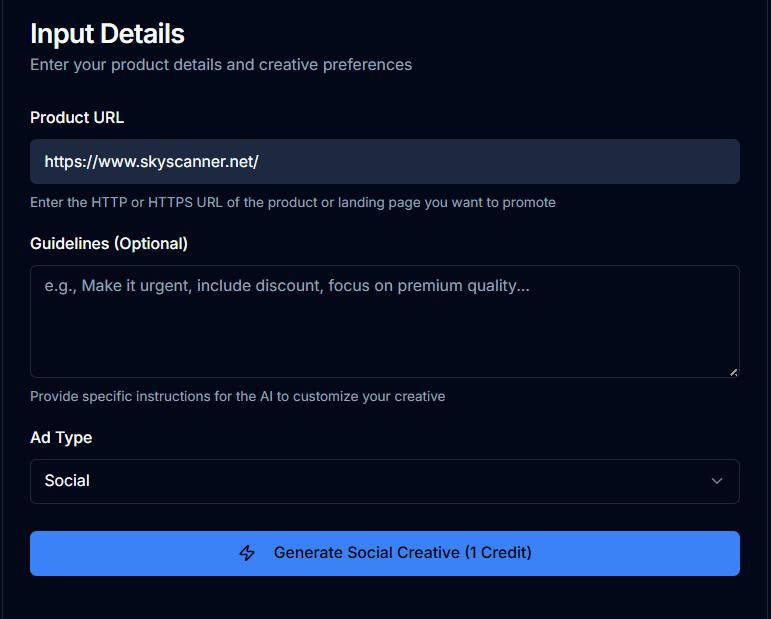Click 'Provide specific instructions for the AI' hint

pyautogui.click(x=237, y=396)
